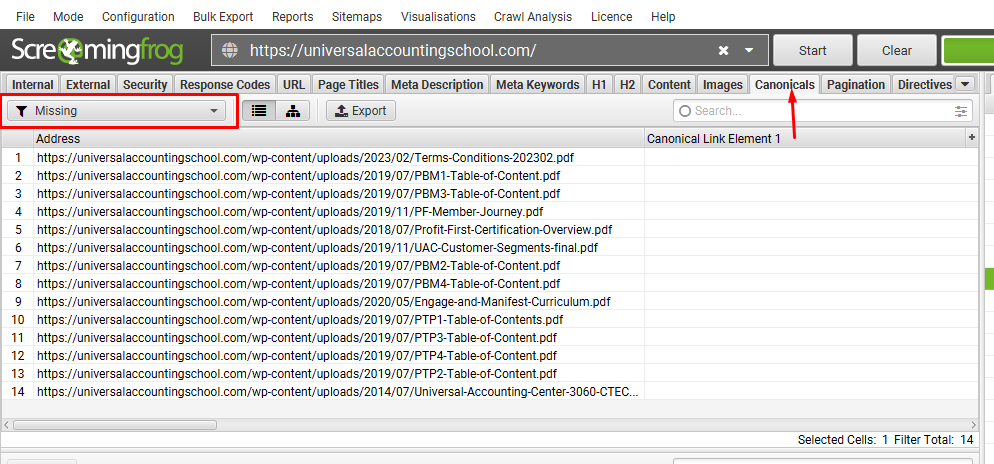Image resolution: width=994 pixels, height=464 pixels.
Task: Click the Screaming Frog logo
Action: pyautogui.click(x=97, y=51)
